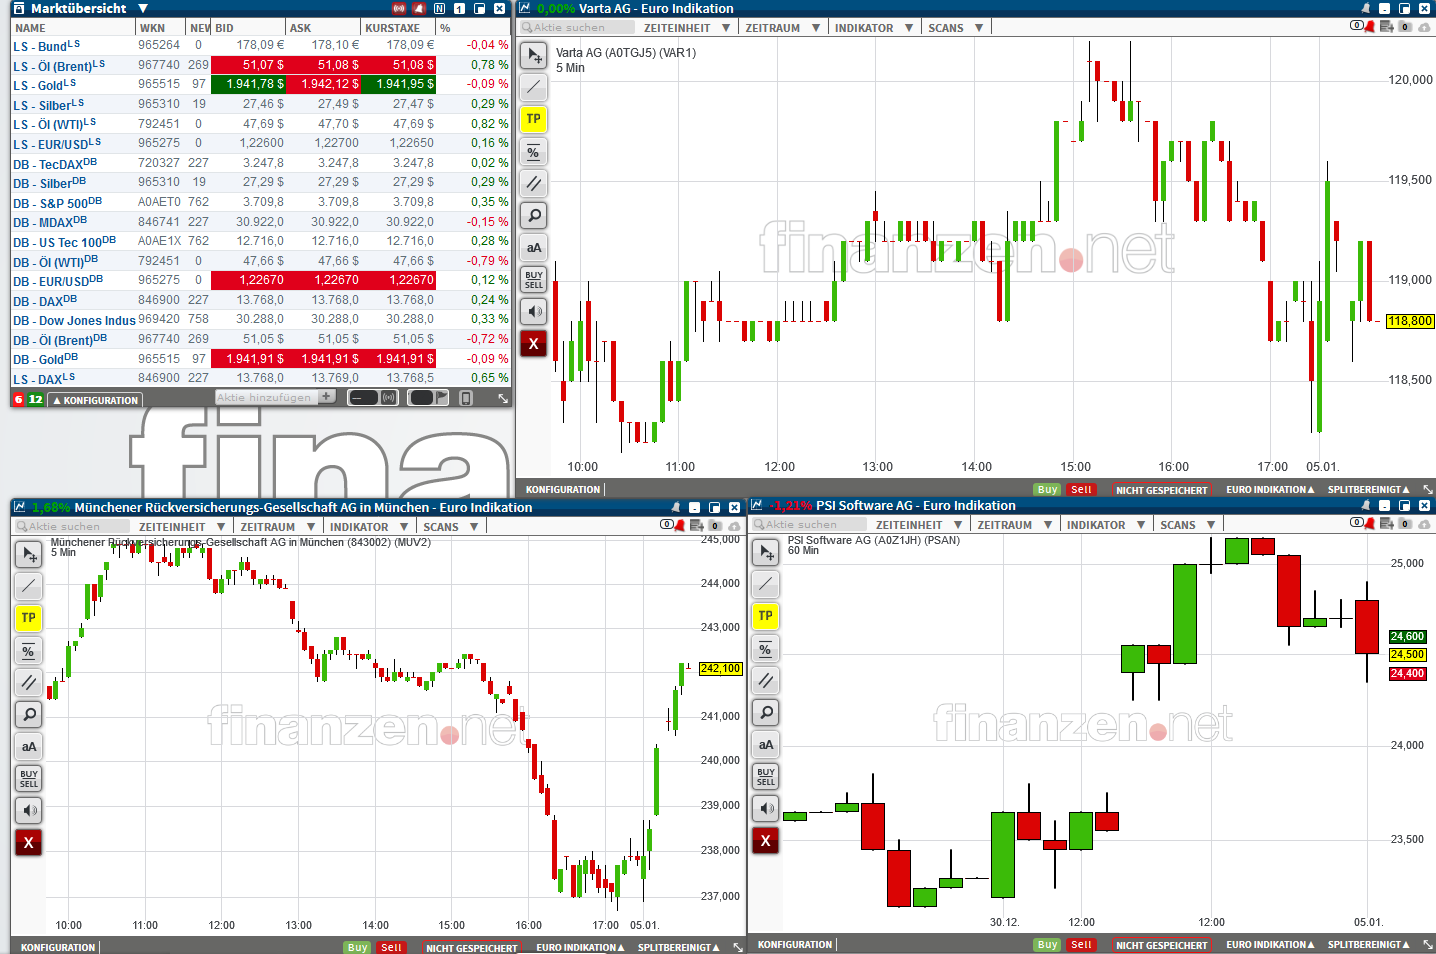Click Buy button in PSI Software chart

pos(1047,945)
